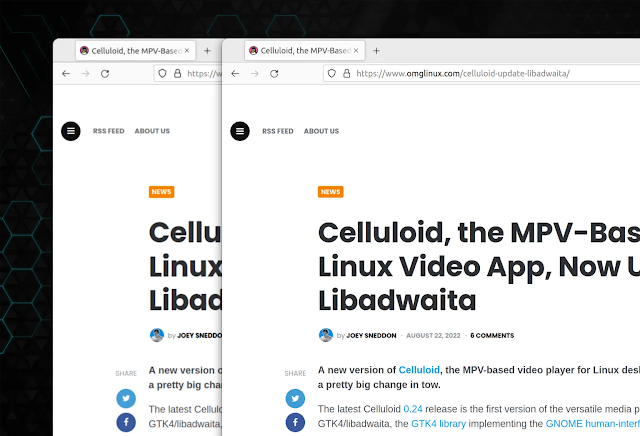The height and width of the screenshot is (436, 640).
Task: Click the shield icon in rear window address bar
Action: tap(162, 73)
